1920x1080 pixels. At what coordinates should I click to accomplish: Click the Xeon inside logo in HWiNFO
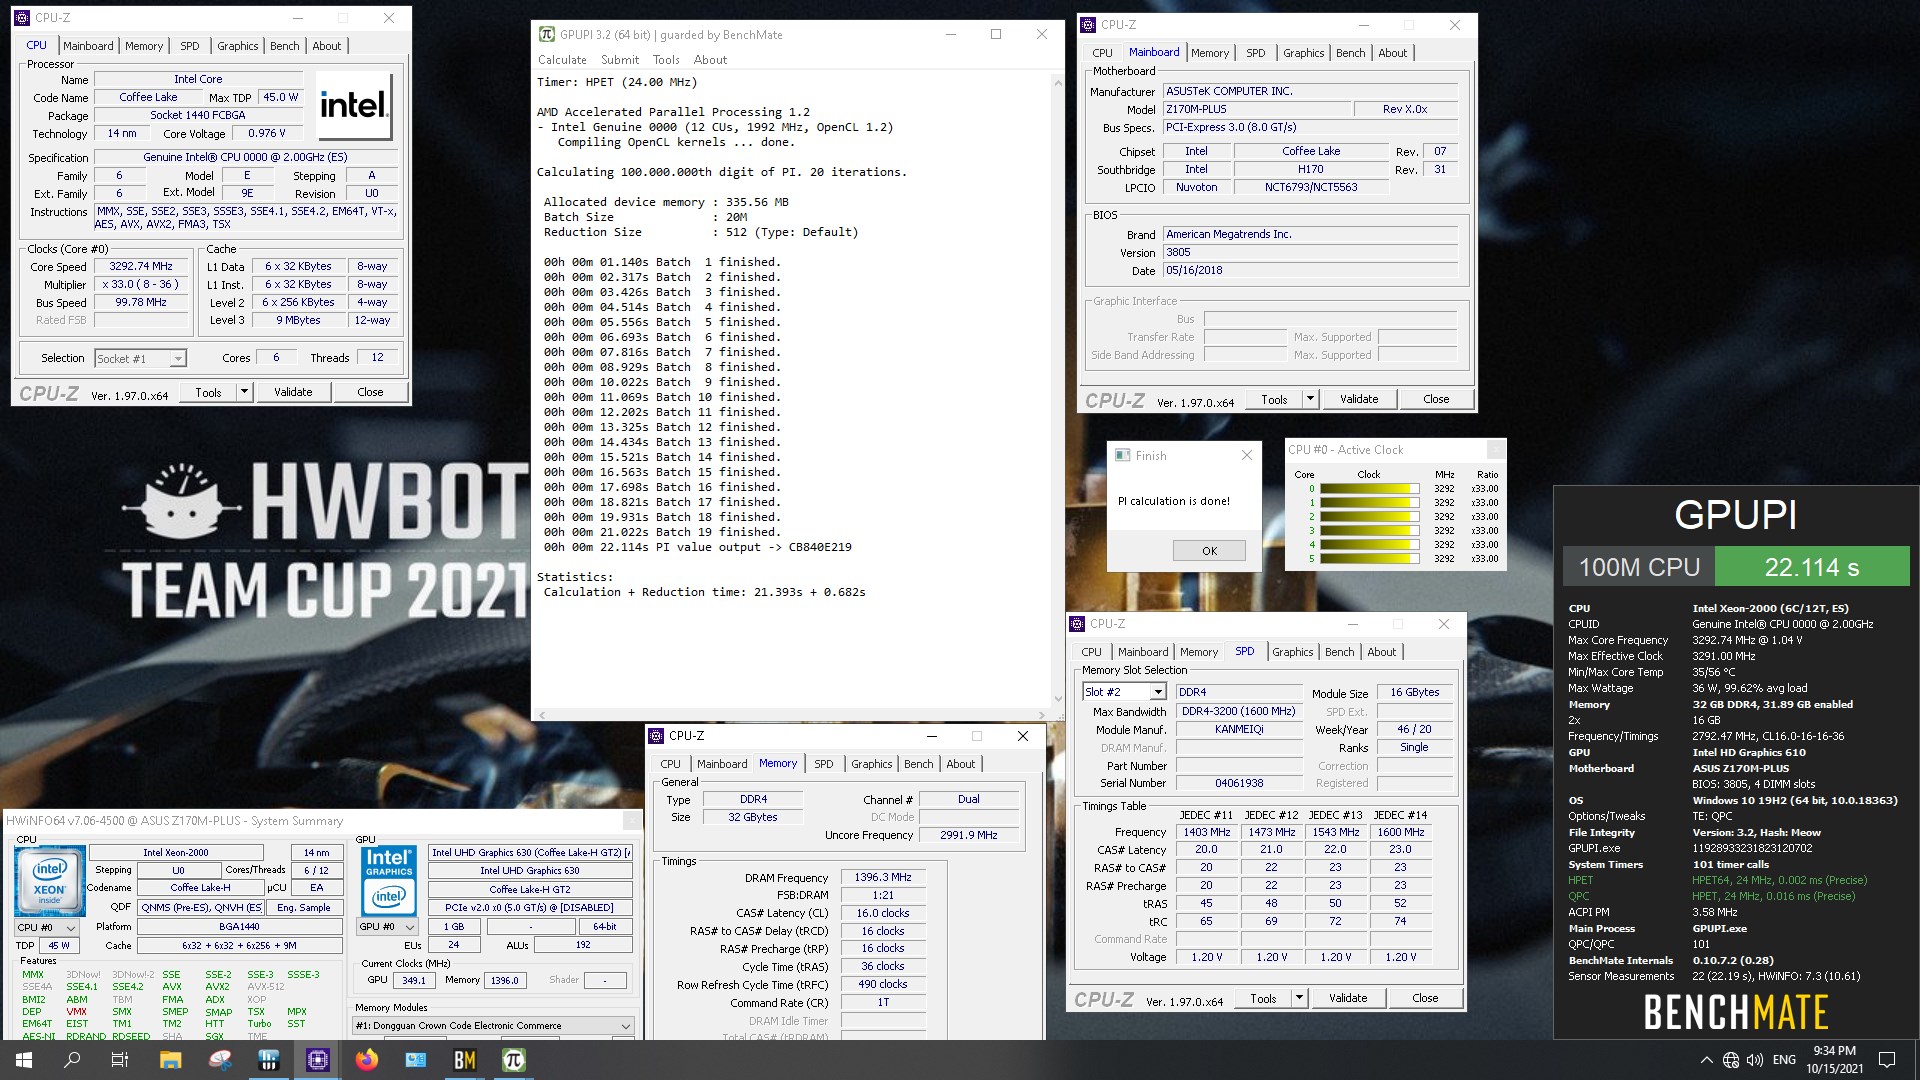click(49, 881)
